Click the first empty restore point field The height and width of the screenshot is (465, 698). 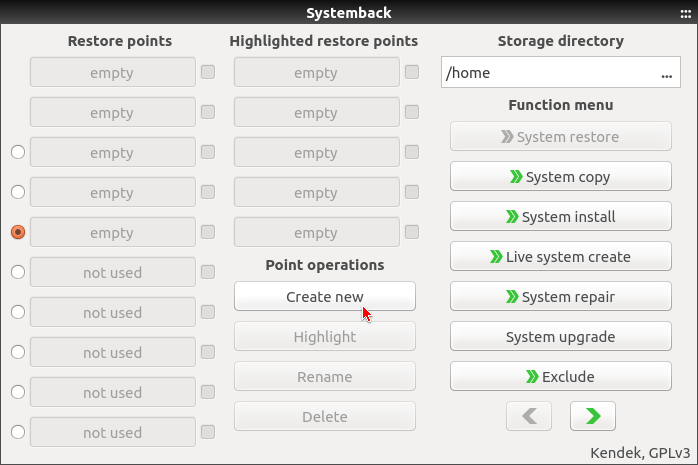click(112, 73)
